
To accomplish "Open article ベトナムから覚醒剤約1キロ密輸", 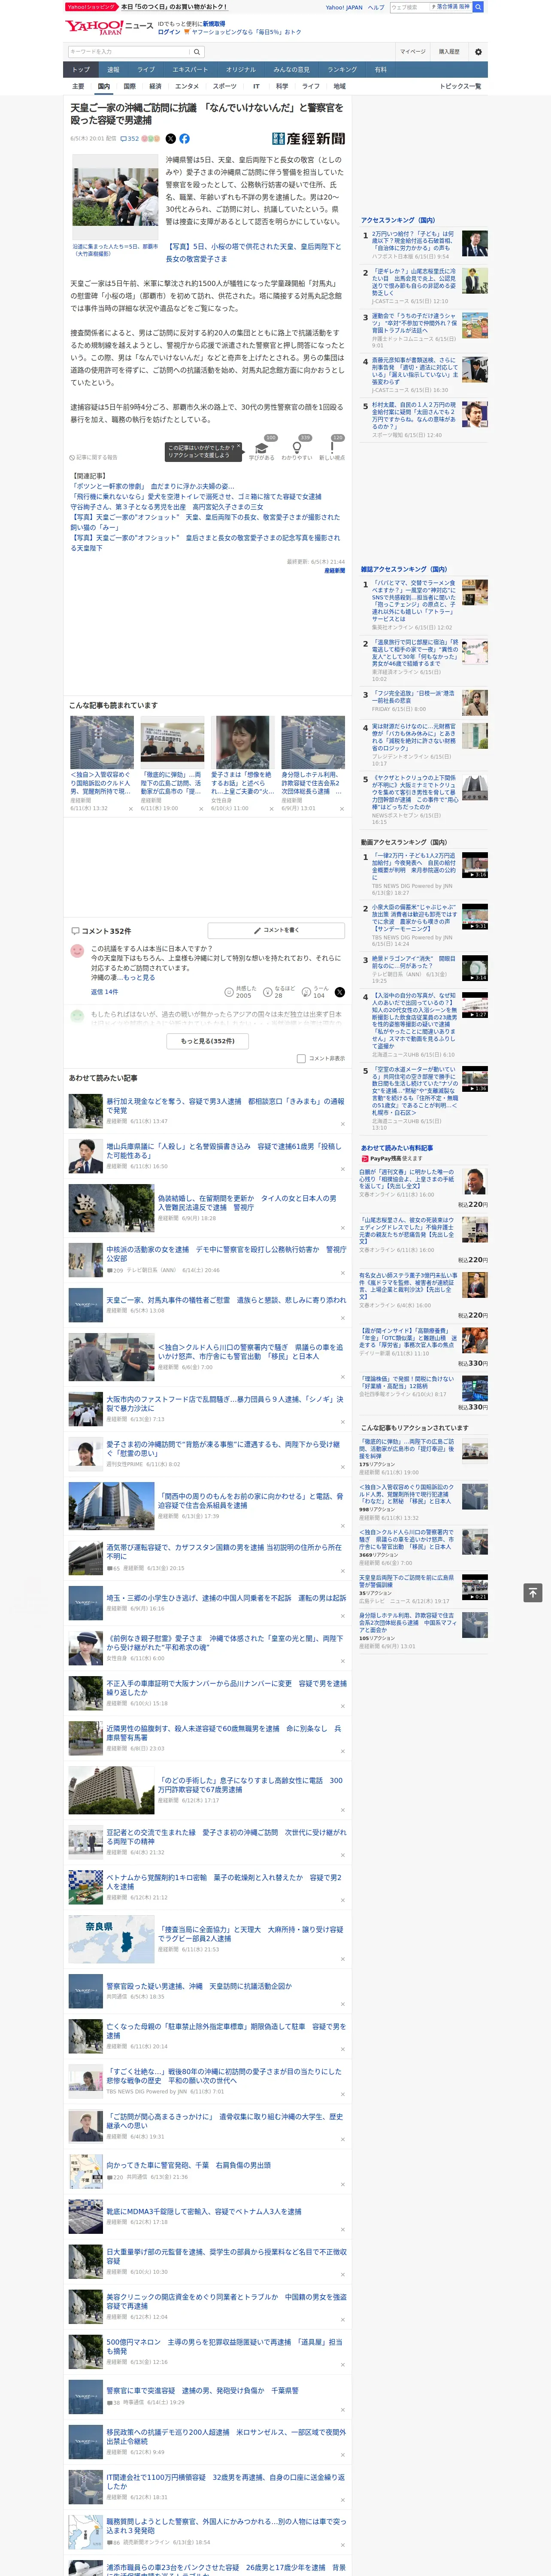I will 224,1882.
